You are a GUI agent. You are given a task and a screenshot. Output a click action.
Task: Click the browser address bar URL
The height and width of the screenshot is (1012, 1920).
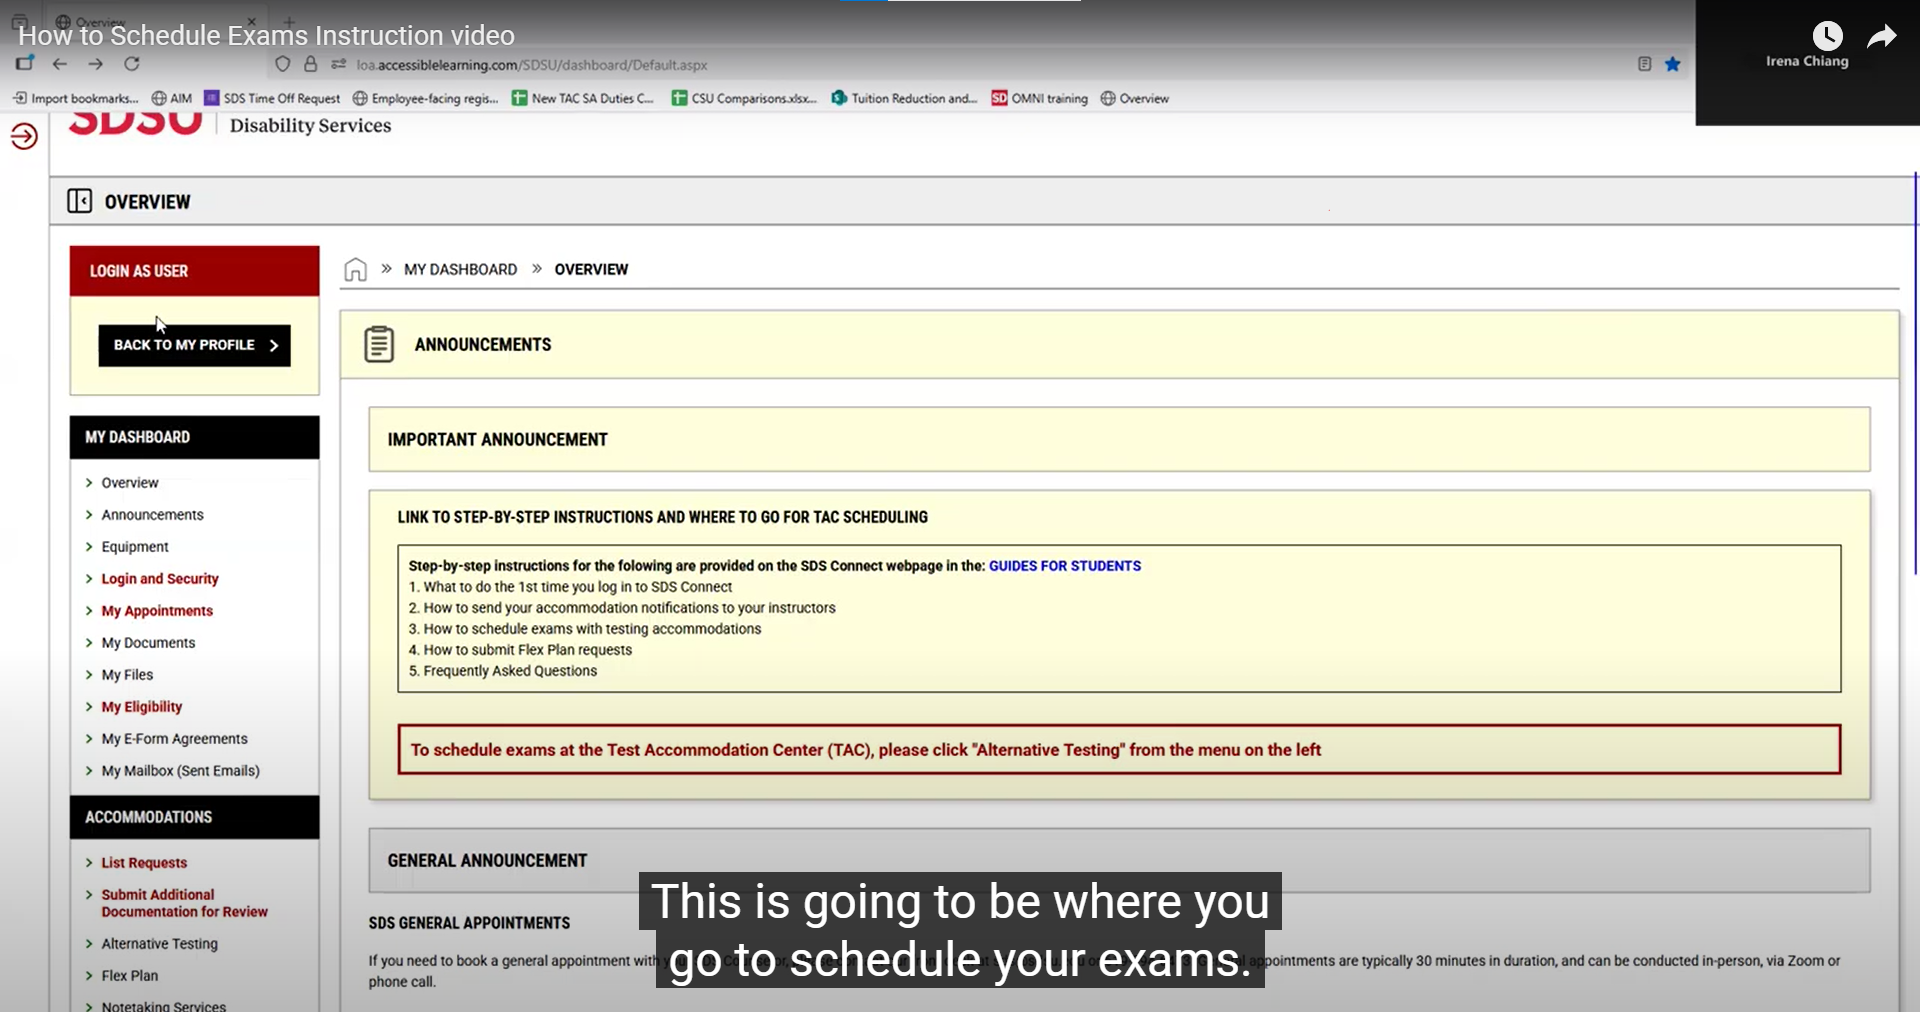coord(532,65)
